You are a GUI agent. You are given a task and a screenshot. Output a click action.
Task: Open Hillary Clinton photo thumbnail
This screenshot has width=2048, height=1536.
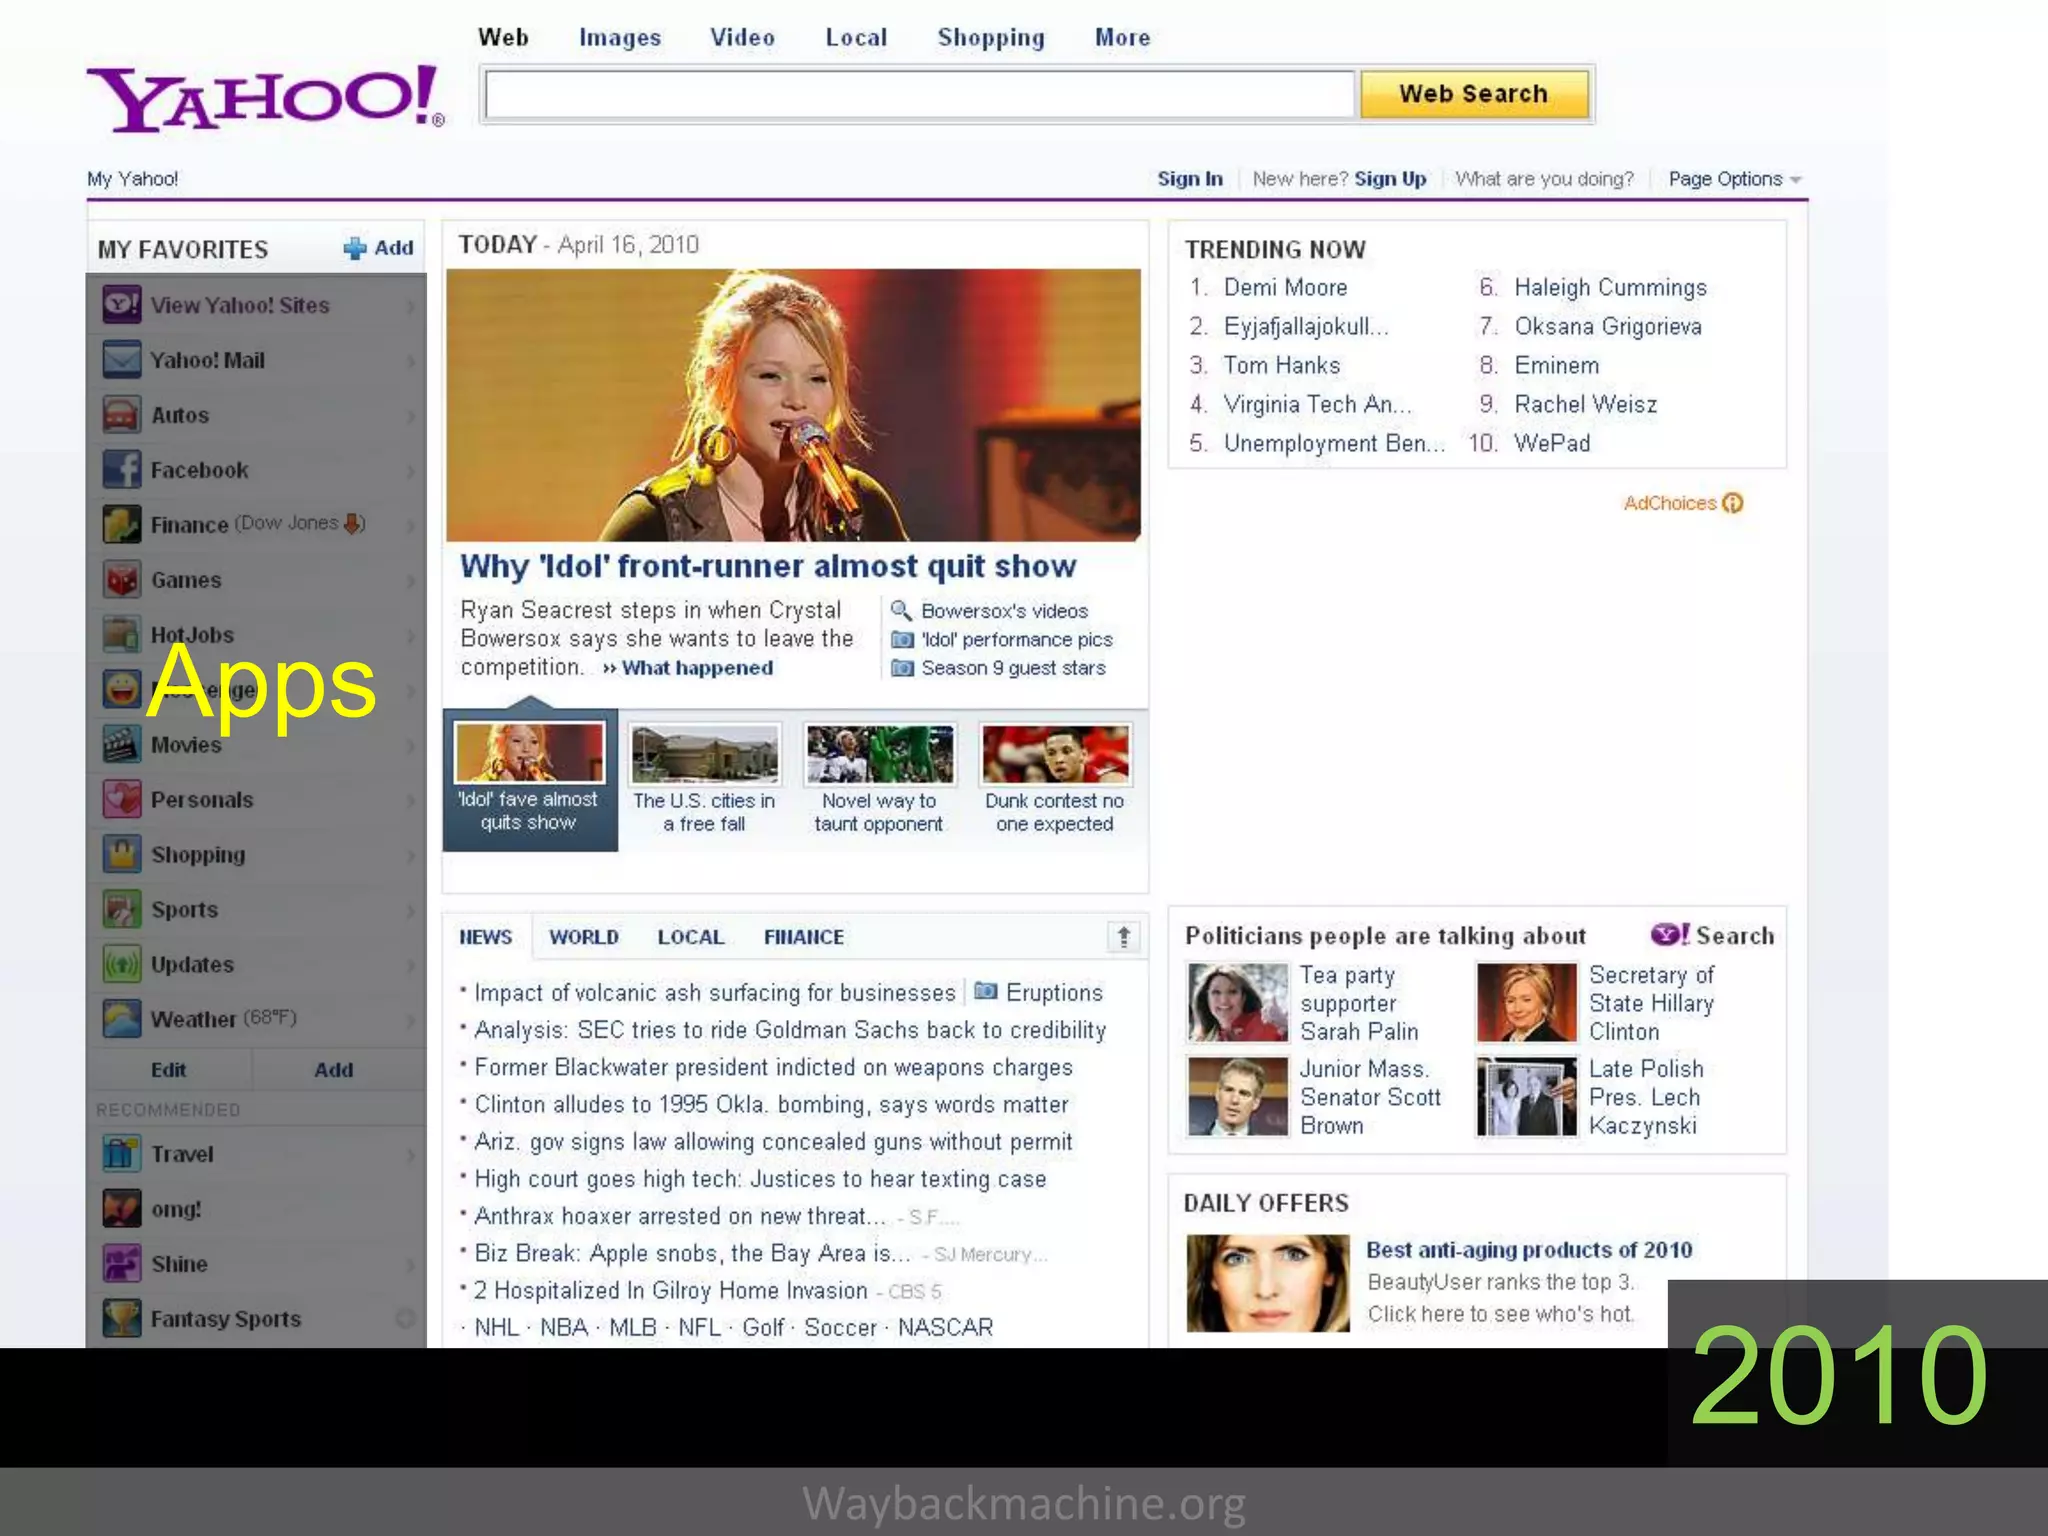(x=1526, y=1002)
